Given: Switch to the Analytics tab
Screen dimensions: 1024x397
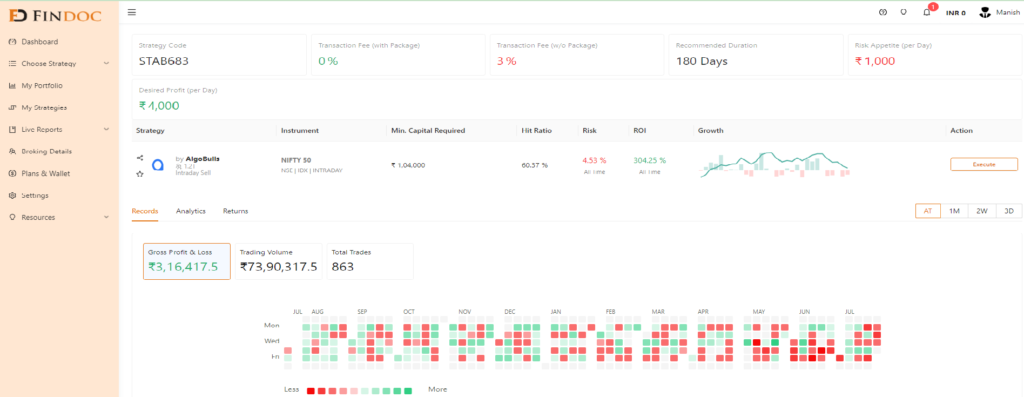Looking at the screenshot, I should tap(191, 211).
